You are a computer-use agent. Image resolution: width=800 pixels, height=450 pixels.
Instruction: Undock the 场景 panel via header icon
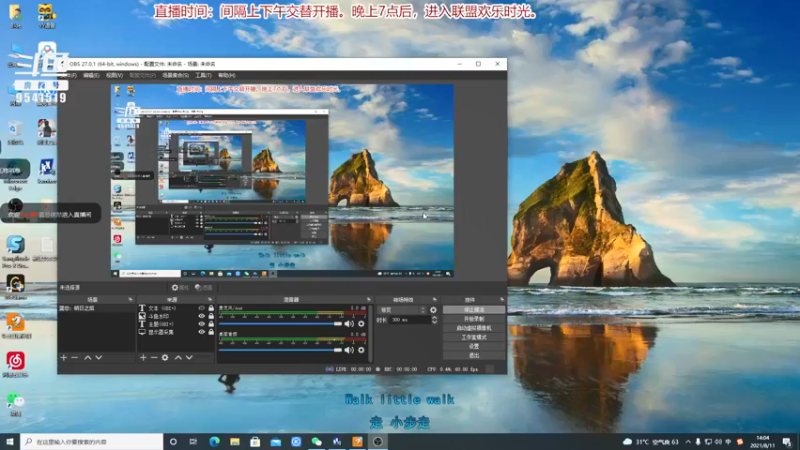coord(131,299)
